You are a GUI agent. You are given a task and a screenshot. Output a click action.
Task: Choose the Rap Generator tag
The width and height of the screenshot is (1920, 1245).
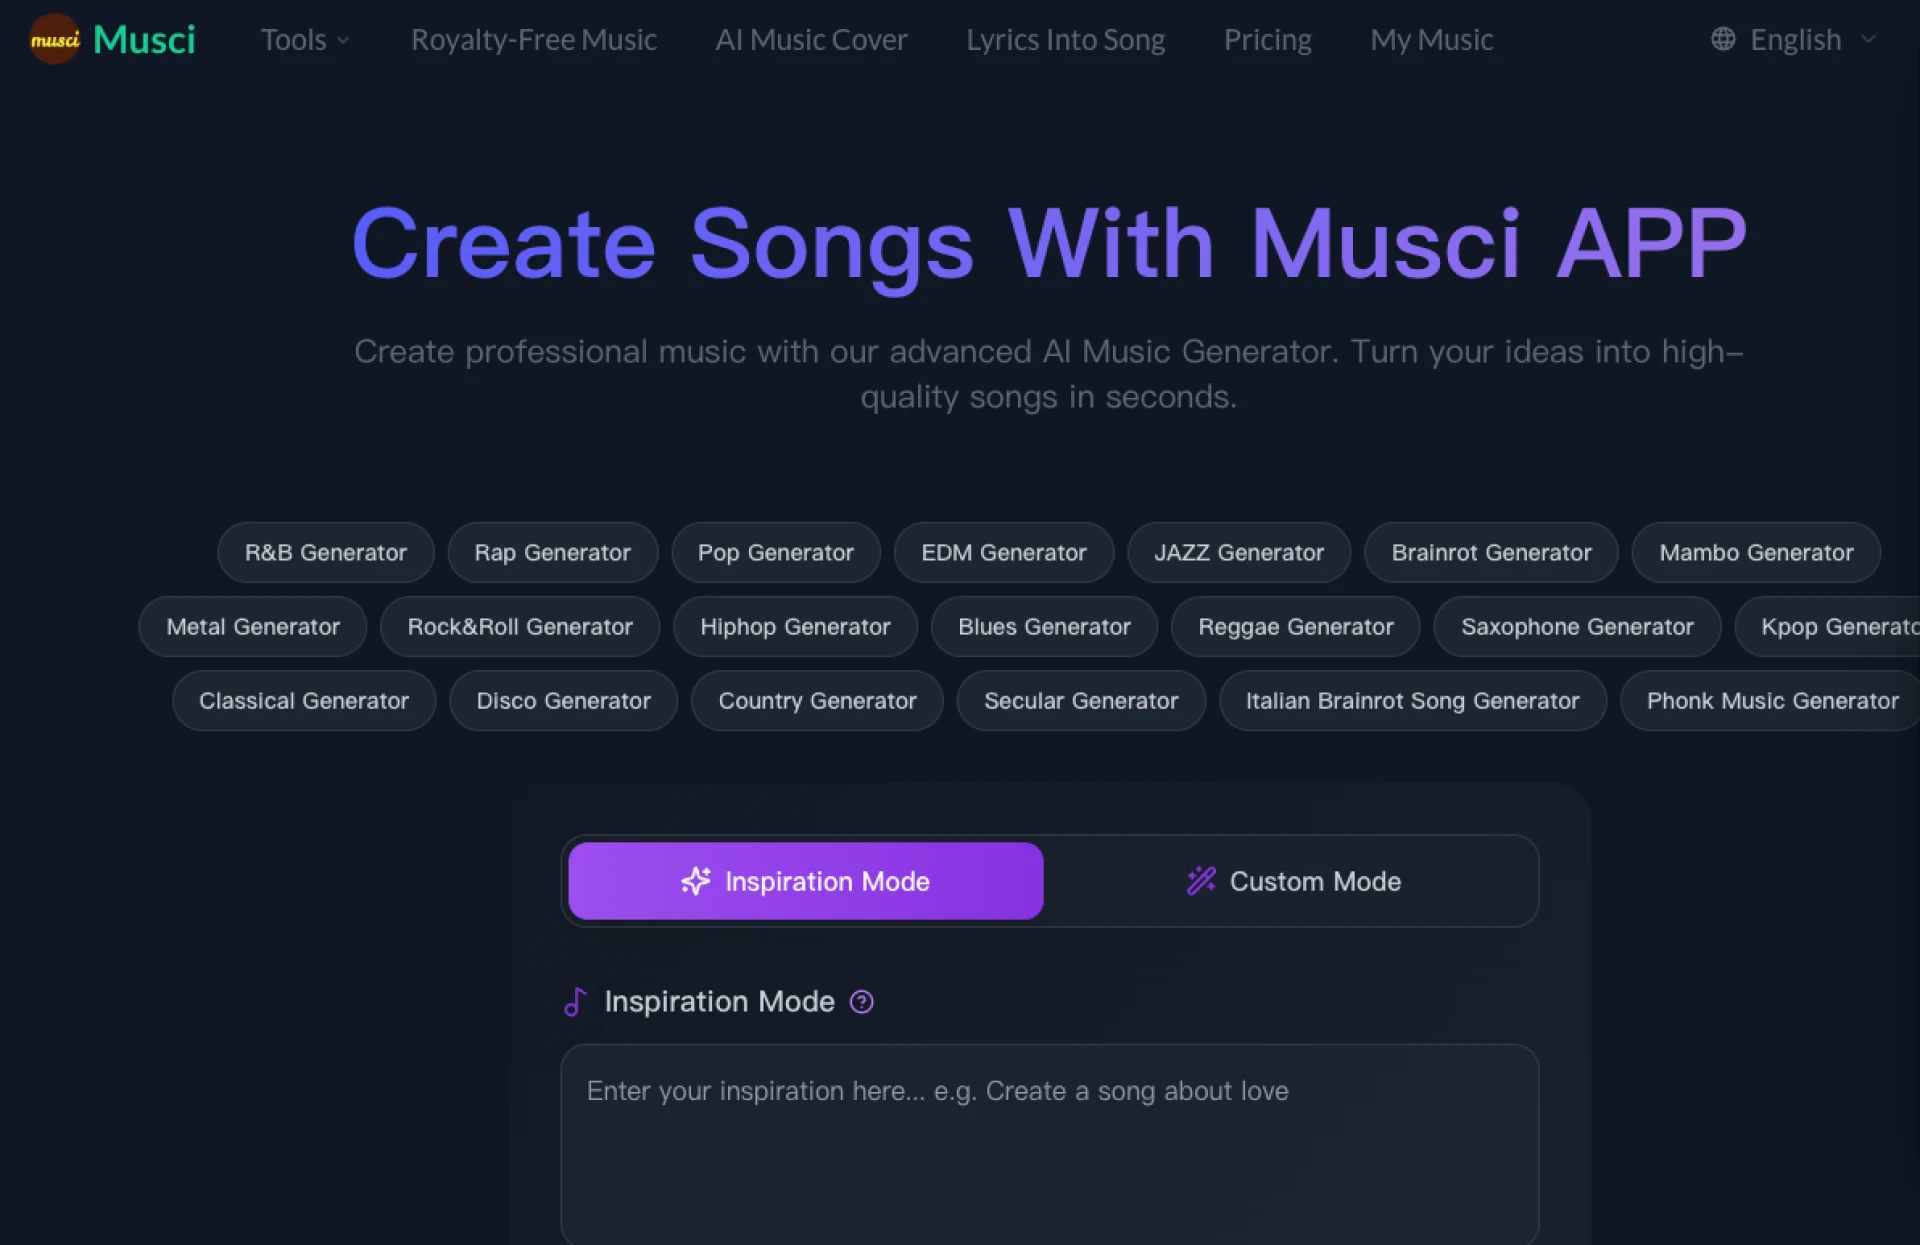552,553
